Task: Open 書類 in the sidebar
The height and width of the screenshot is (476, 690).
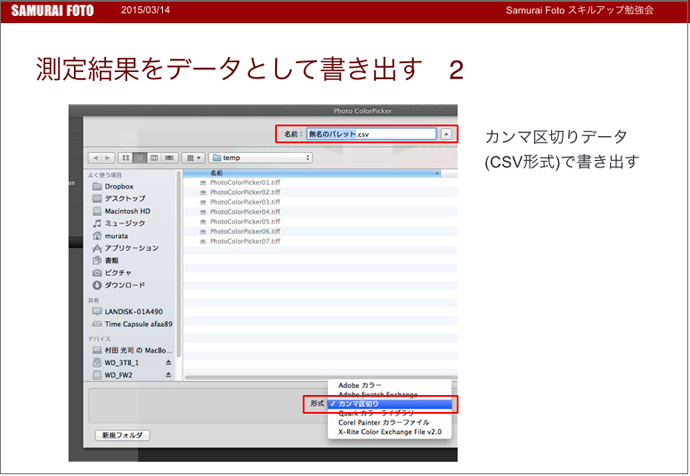Action: [x=106, y=260]
